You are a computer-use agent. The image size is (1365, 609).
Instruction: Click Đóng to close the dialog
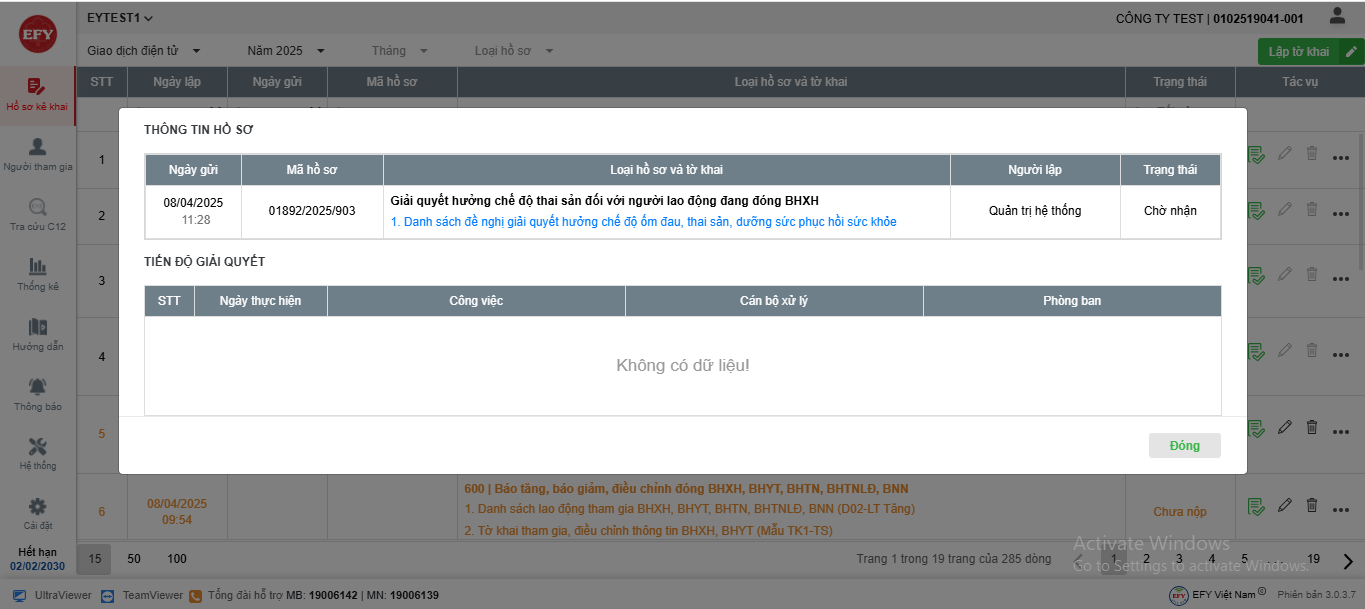point(1184,445)
